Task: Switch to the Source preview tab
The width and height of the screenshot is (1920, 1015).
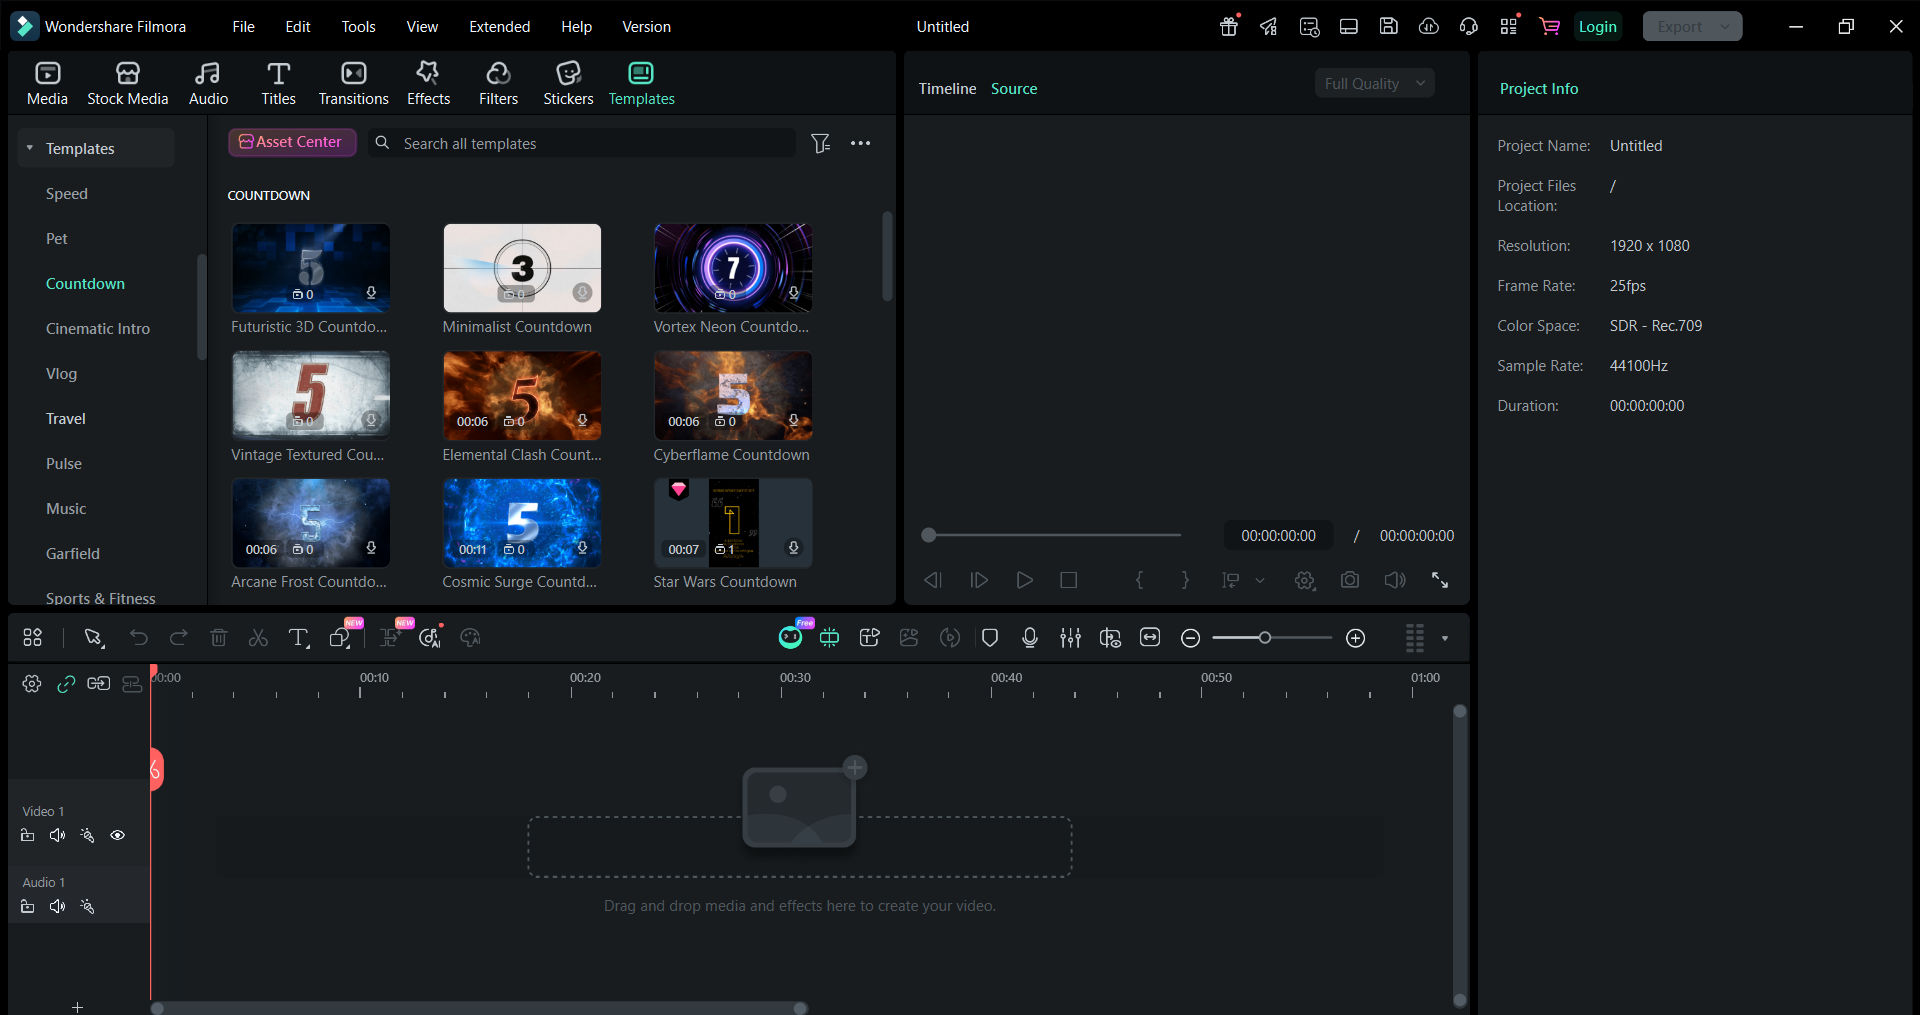Action: coord(1014,89)
